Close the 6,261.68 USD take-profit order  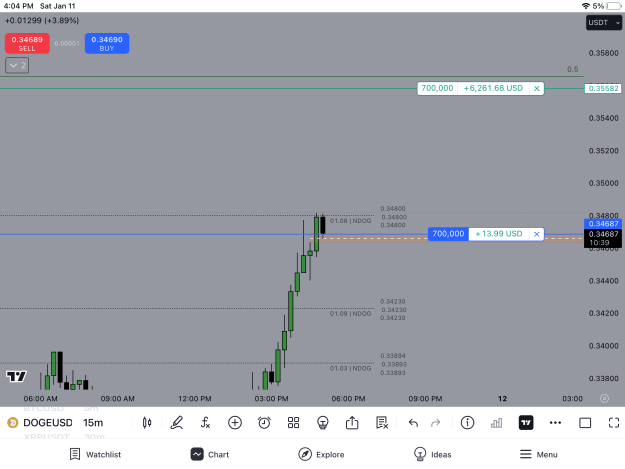coord(537,88)
